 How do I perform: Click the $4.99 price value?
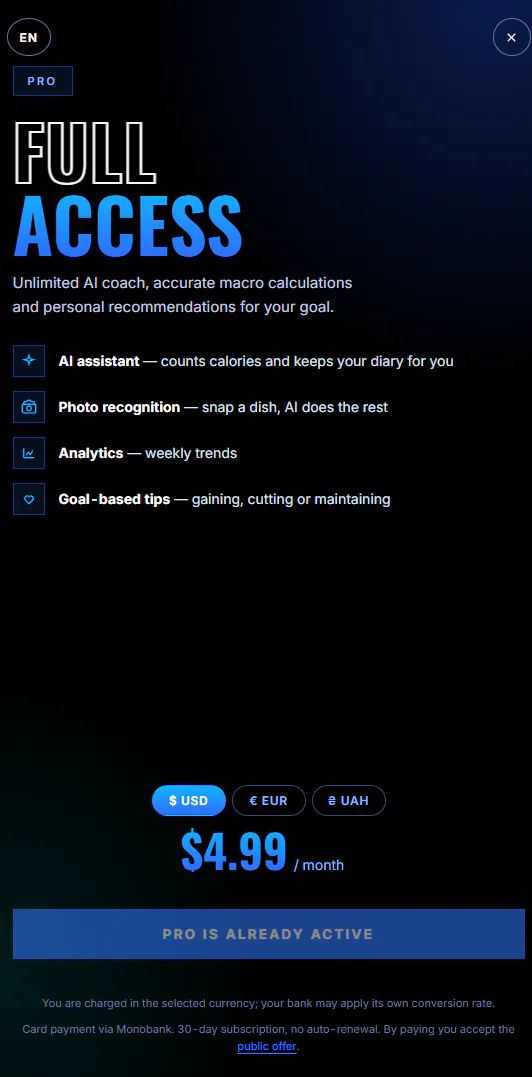tap(233, 852)
